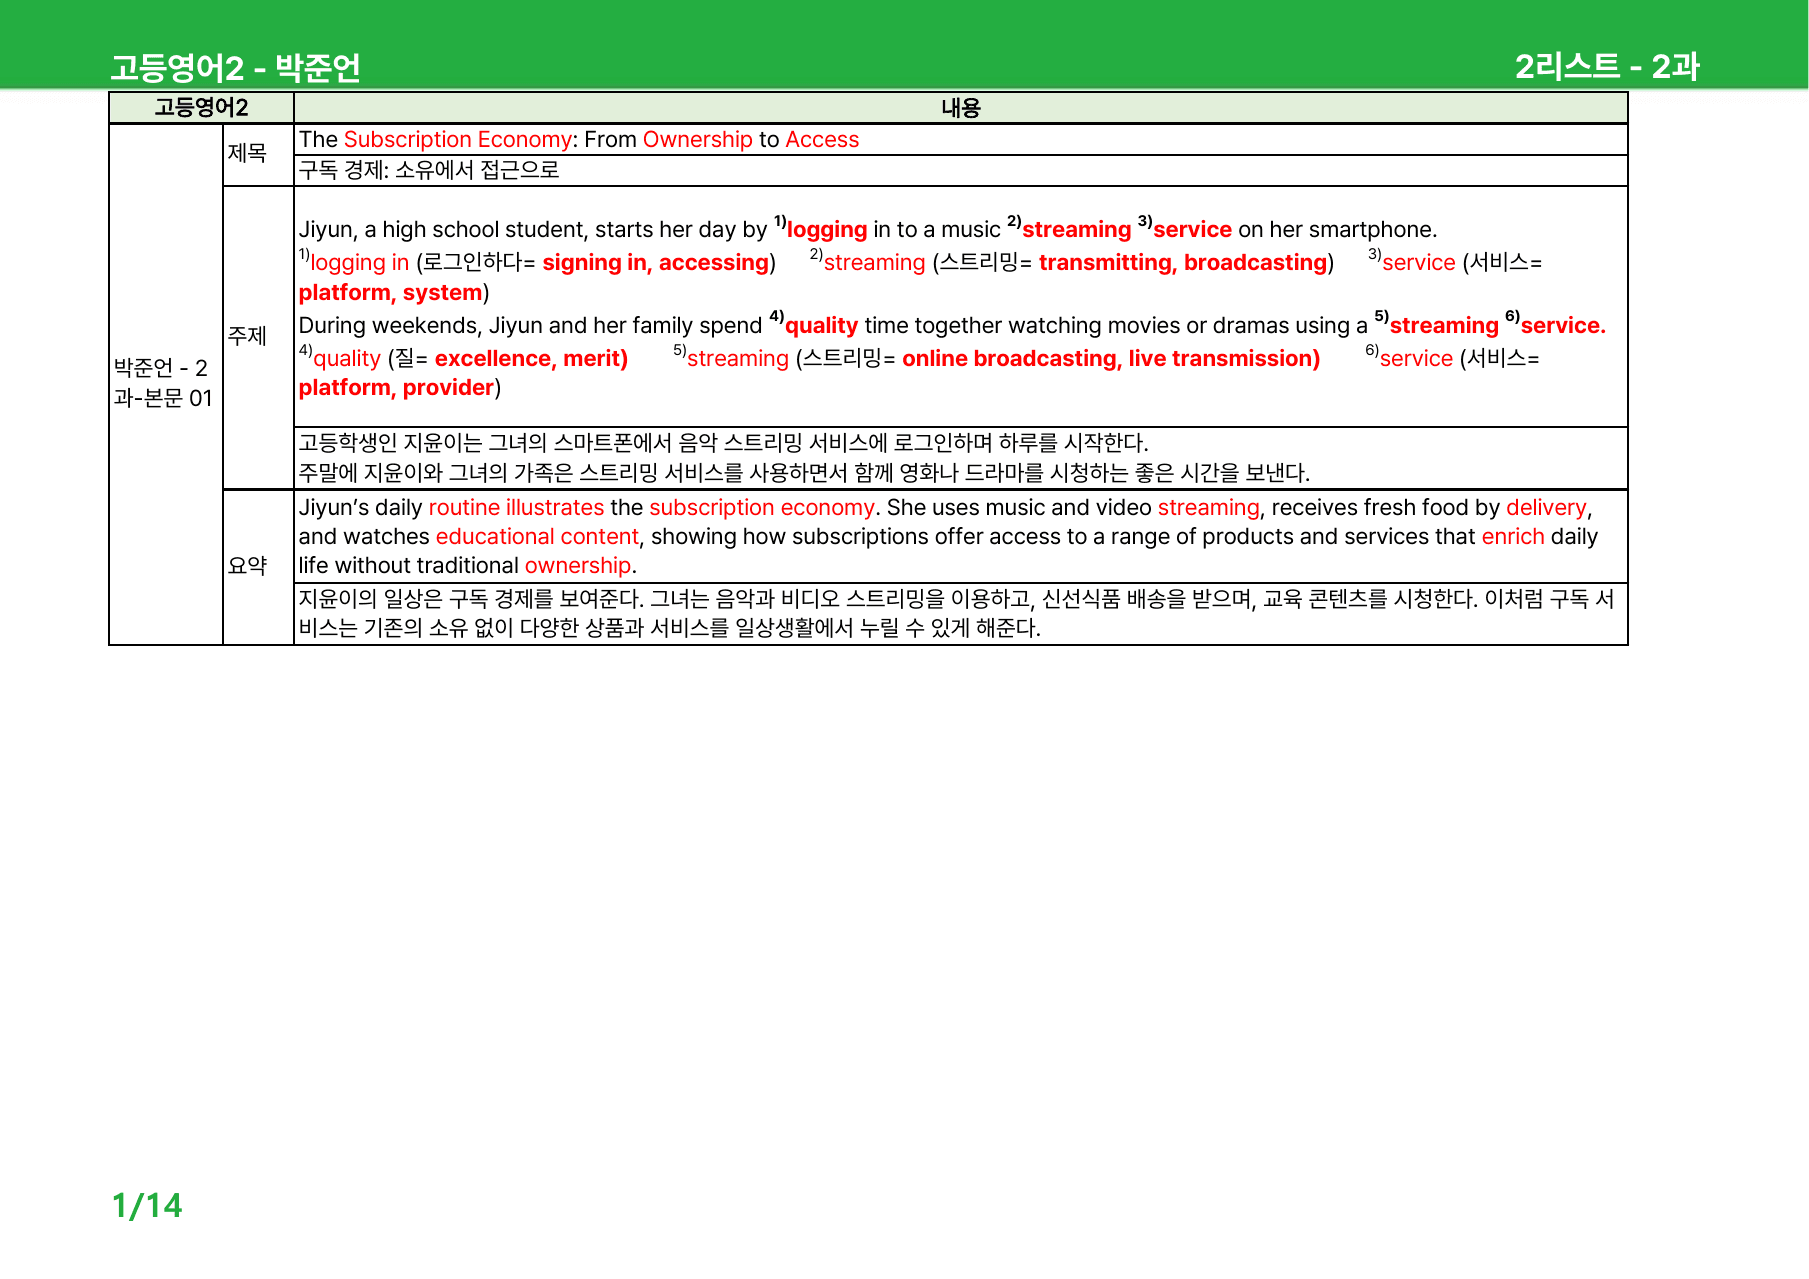Screen dimensions: 1809x1279
Task: Click the bold red word 'logging' in the first sentence
Action: pyautogui.click(x=827, y=229)
